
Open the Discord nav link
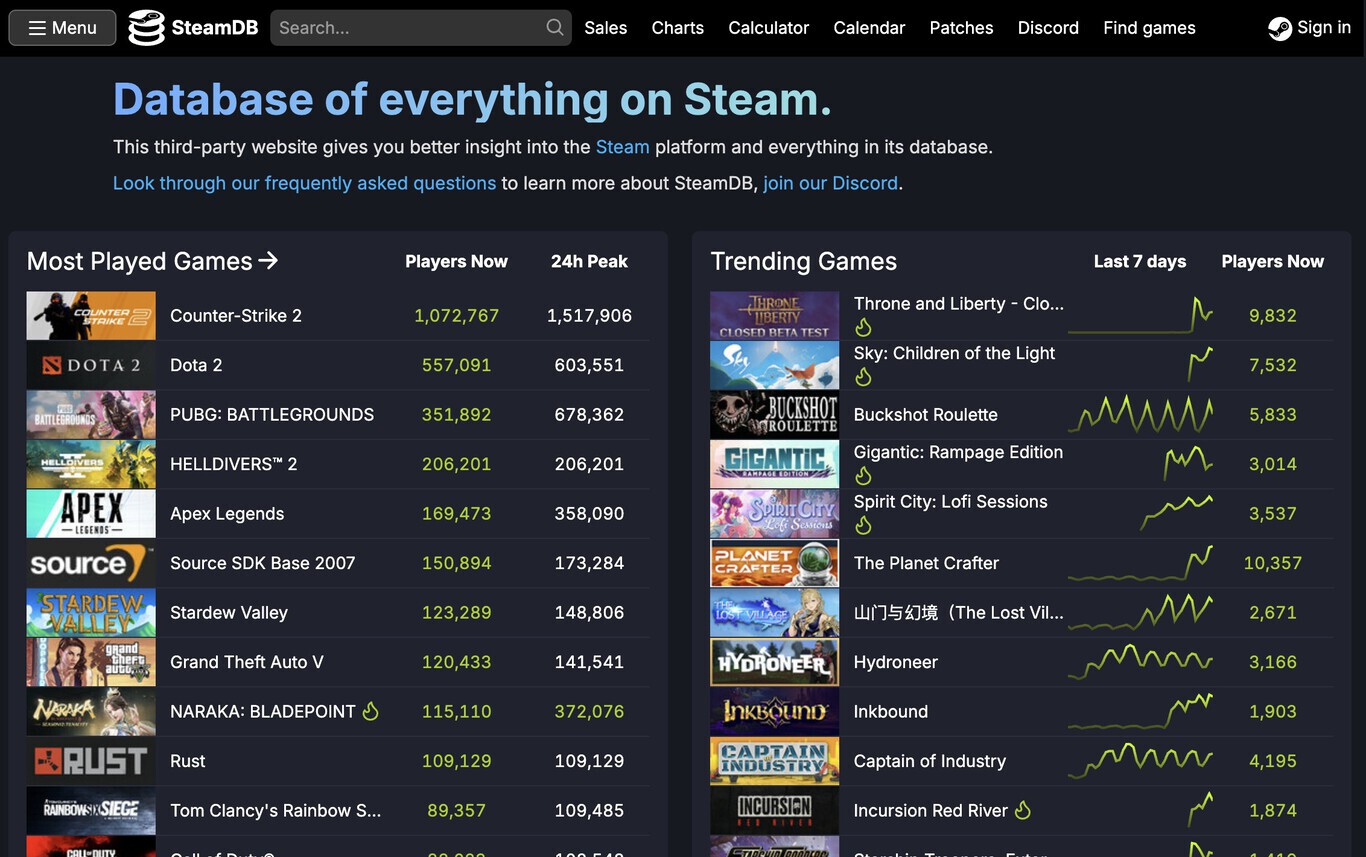click(x=1049, y=28)
